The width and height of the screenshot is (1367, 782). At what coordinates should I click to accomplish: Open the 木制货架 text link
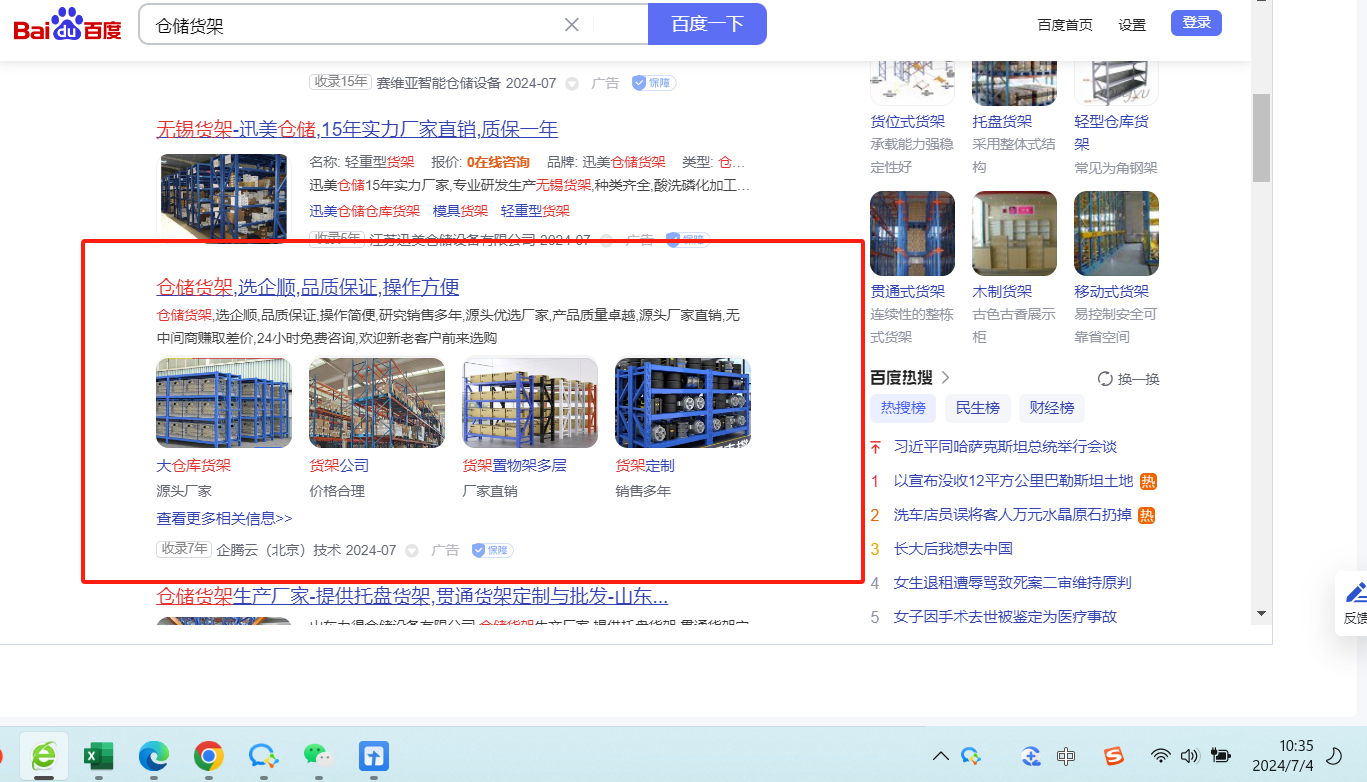coord(1003,291)
